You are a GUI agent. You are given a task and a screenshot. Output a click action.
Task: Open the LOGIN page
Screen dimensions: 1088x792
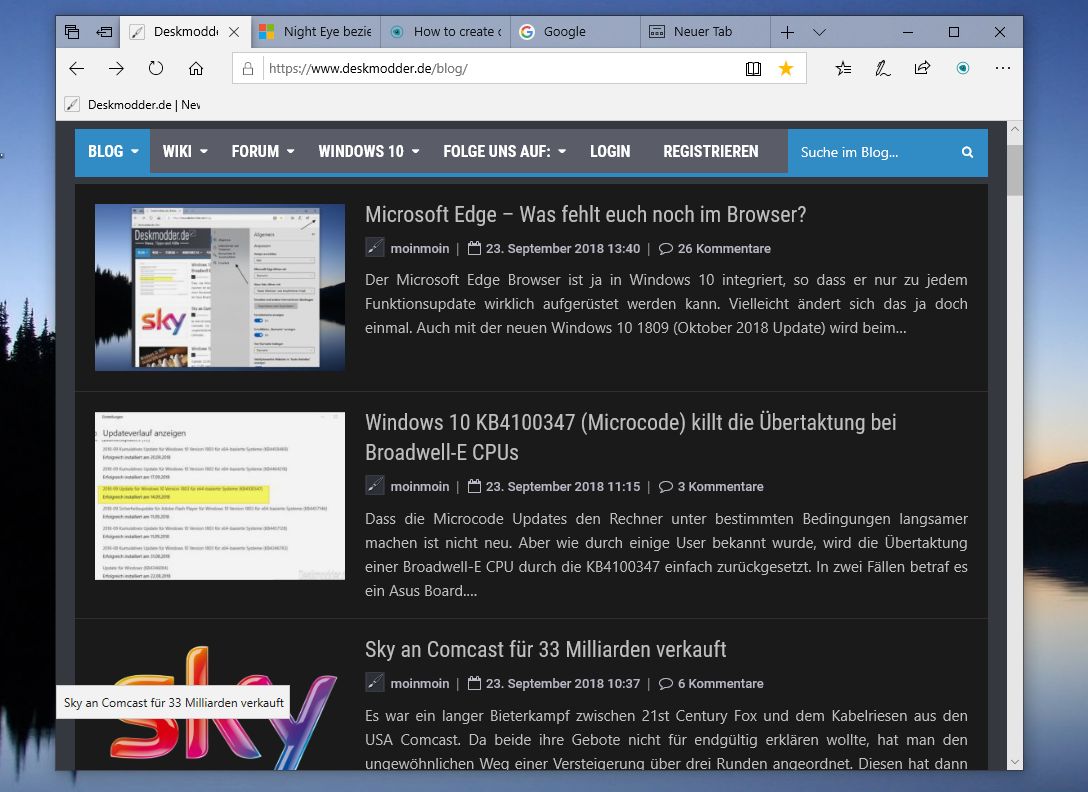click(x=610, y=151)
